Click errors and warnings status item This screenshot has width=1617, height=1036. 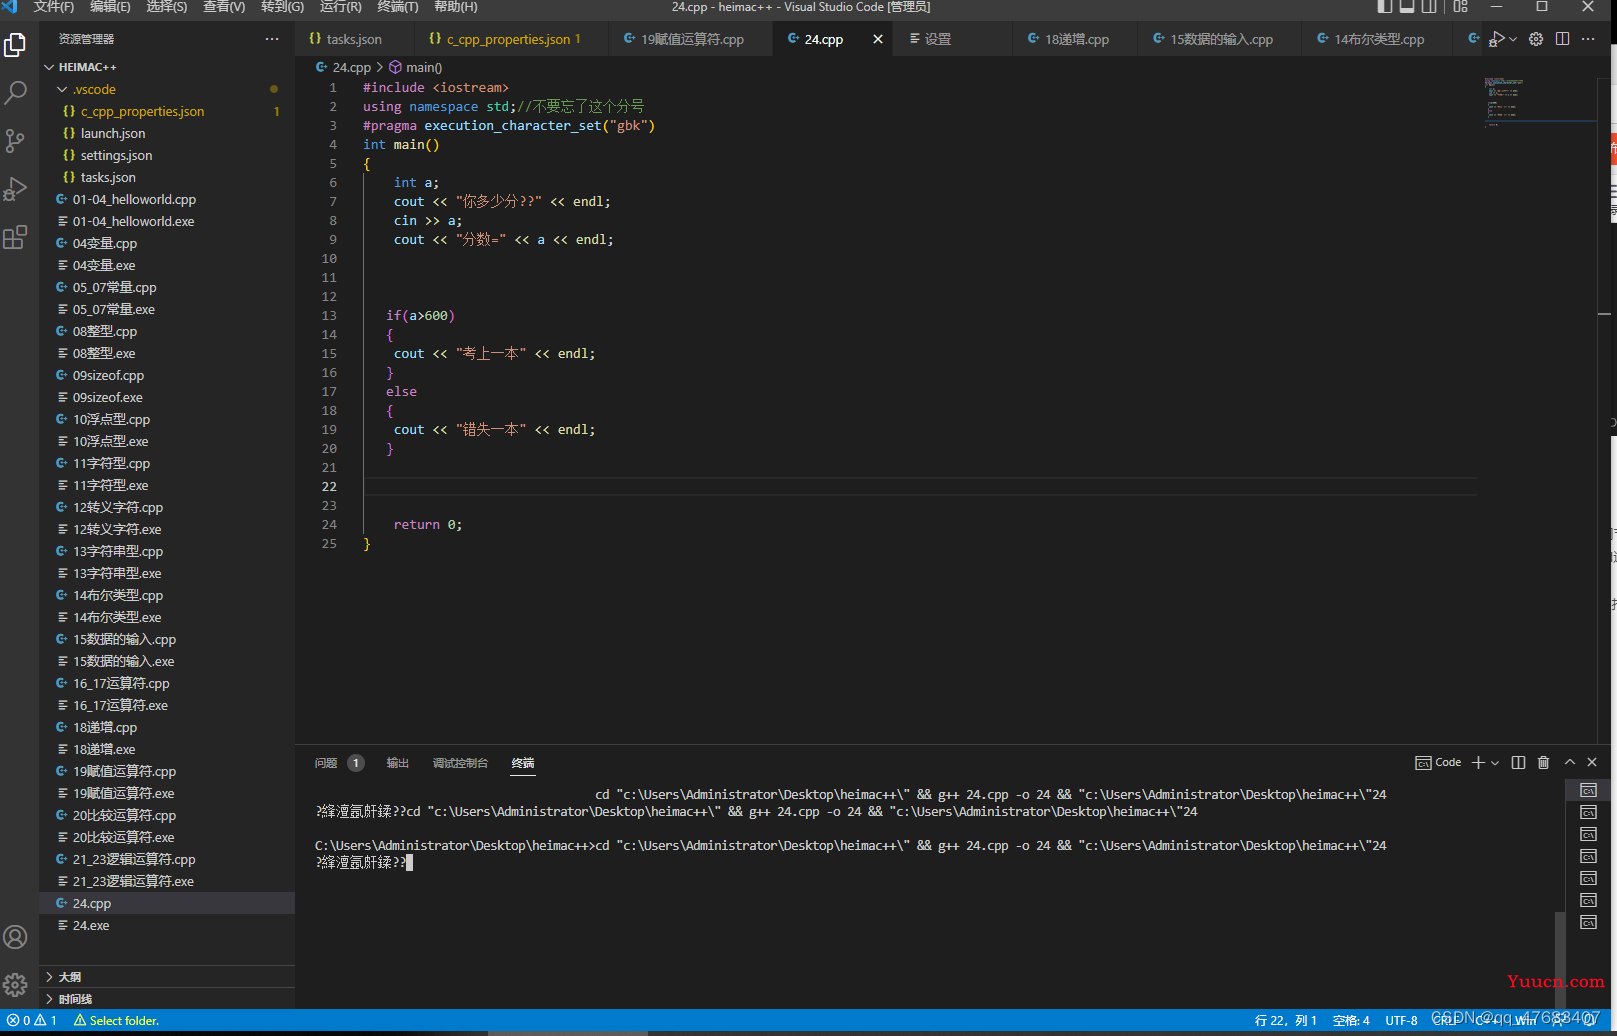pyautogui.click(x=31, y=1020)
